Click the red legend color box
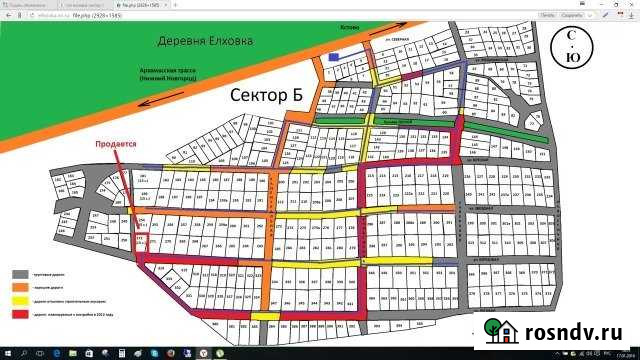 pyautogui.click(x=20, y=314)
